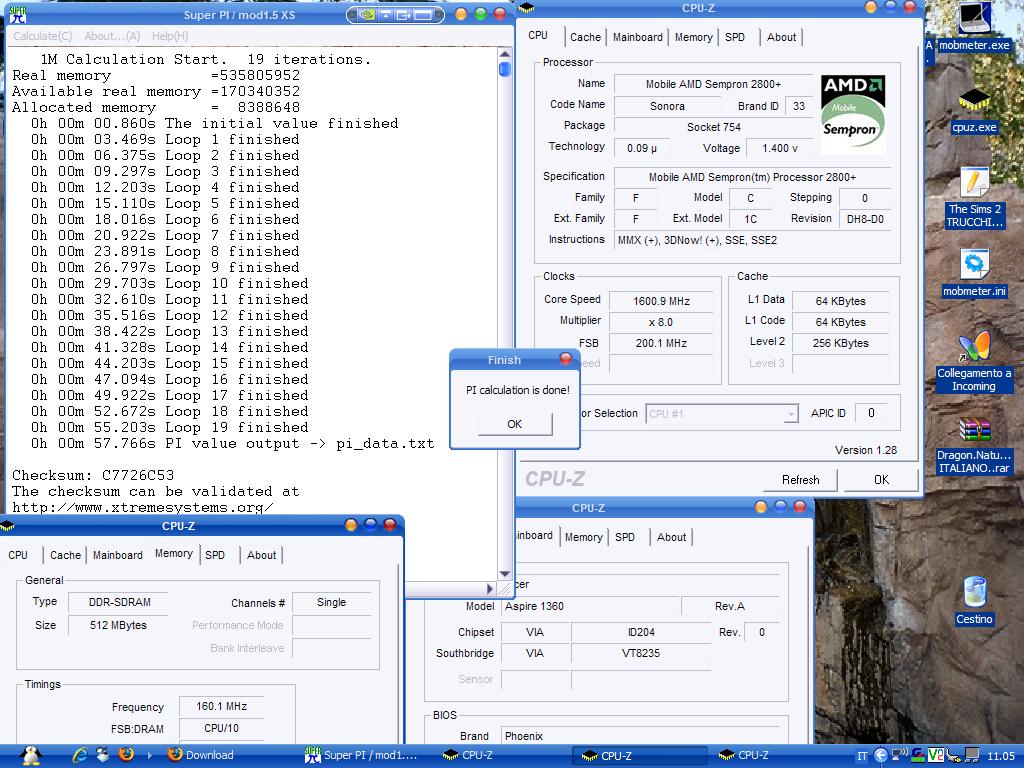Select Memory tab in top CPU-Z window
The image size is (1024, 768).
[693, 37]
